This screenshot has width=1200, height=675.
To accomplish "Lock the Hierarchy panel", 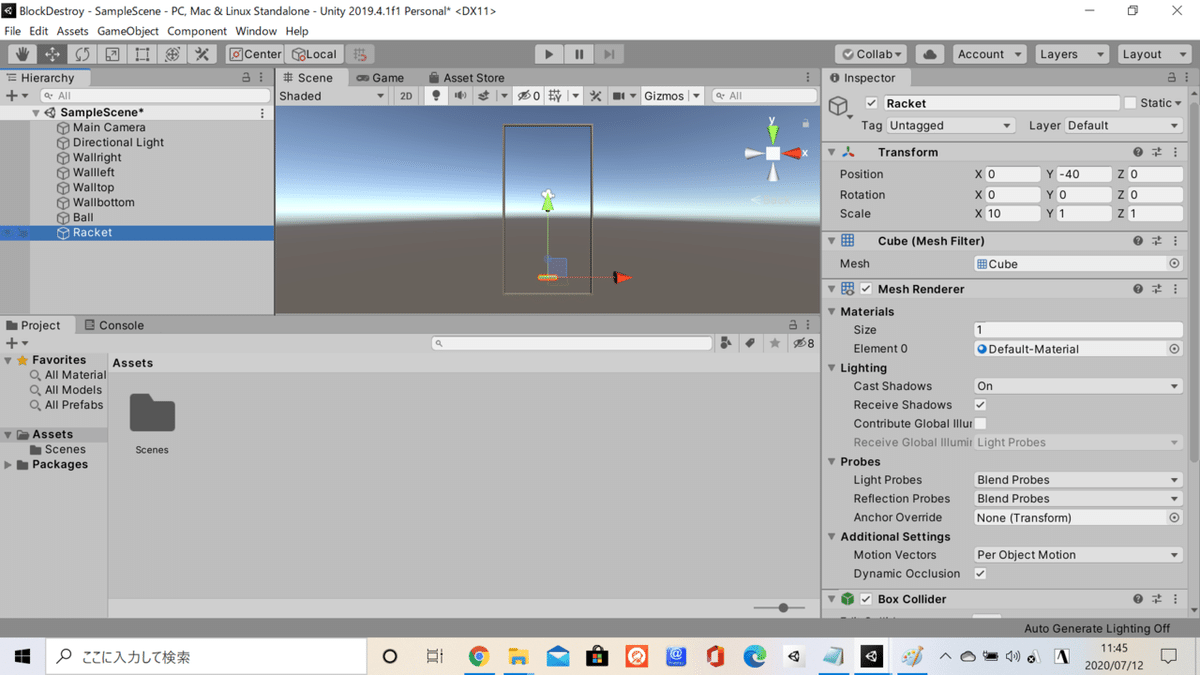I will pos(247,77).
